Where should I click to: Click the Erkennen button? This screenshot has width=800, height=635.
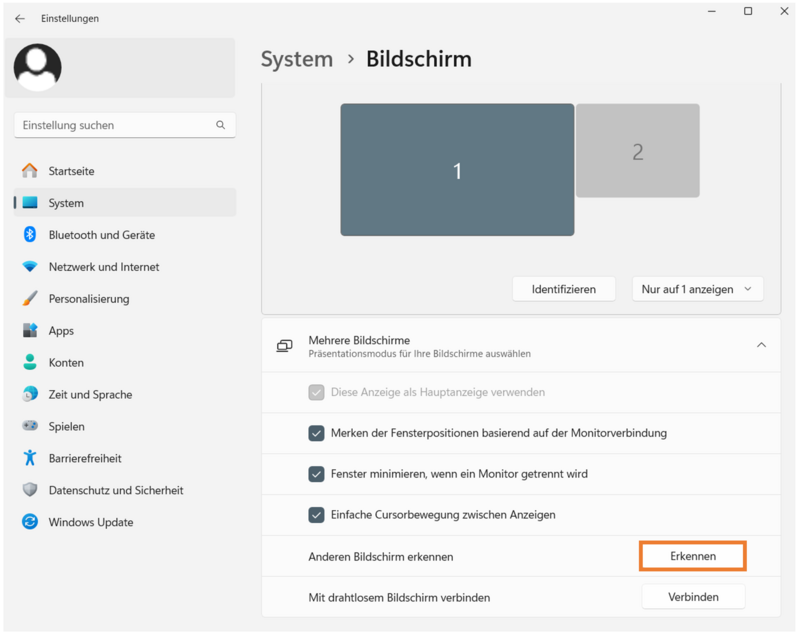[x=693, y=556]
